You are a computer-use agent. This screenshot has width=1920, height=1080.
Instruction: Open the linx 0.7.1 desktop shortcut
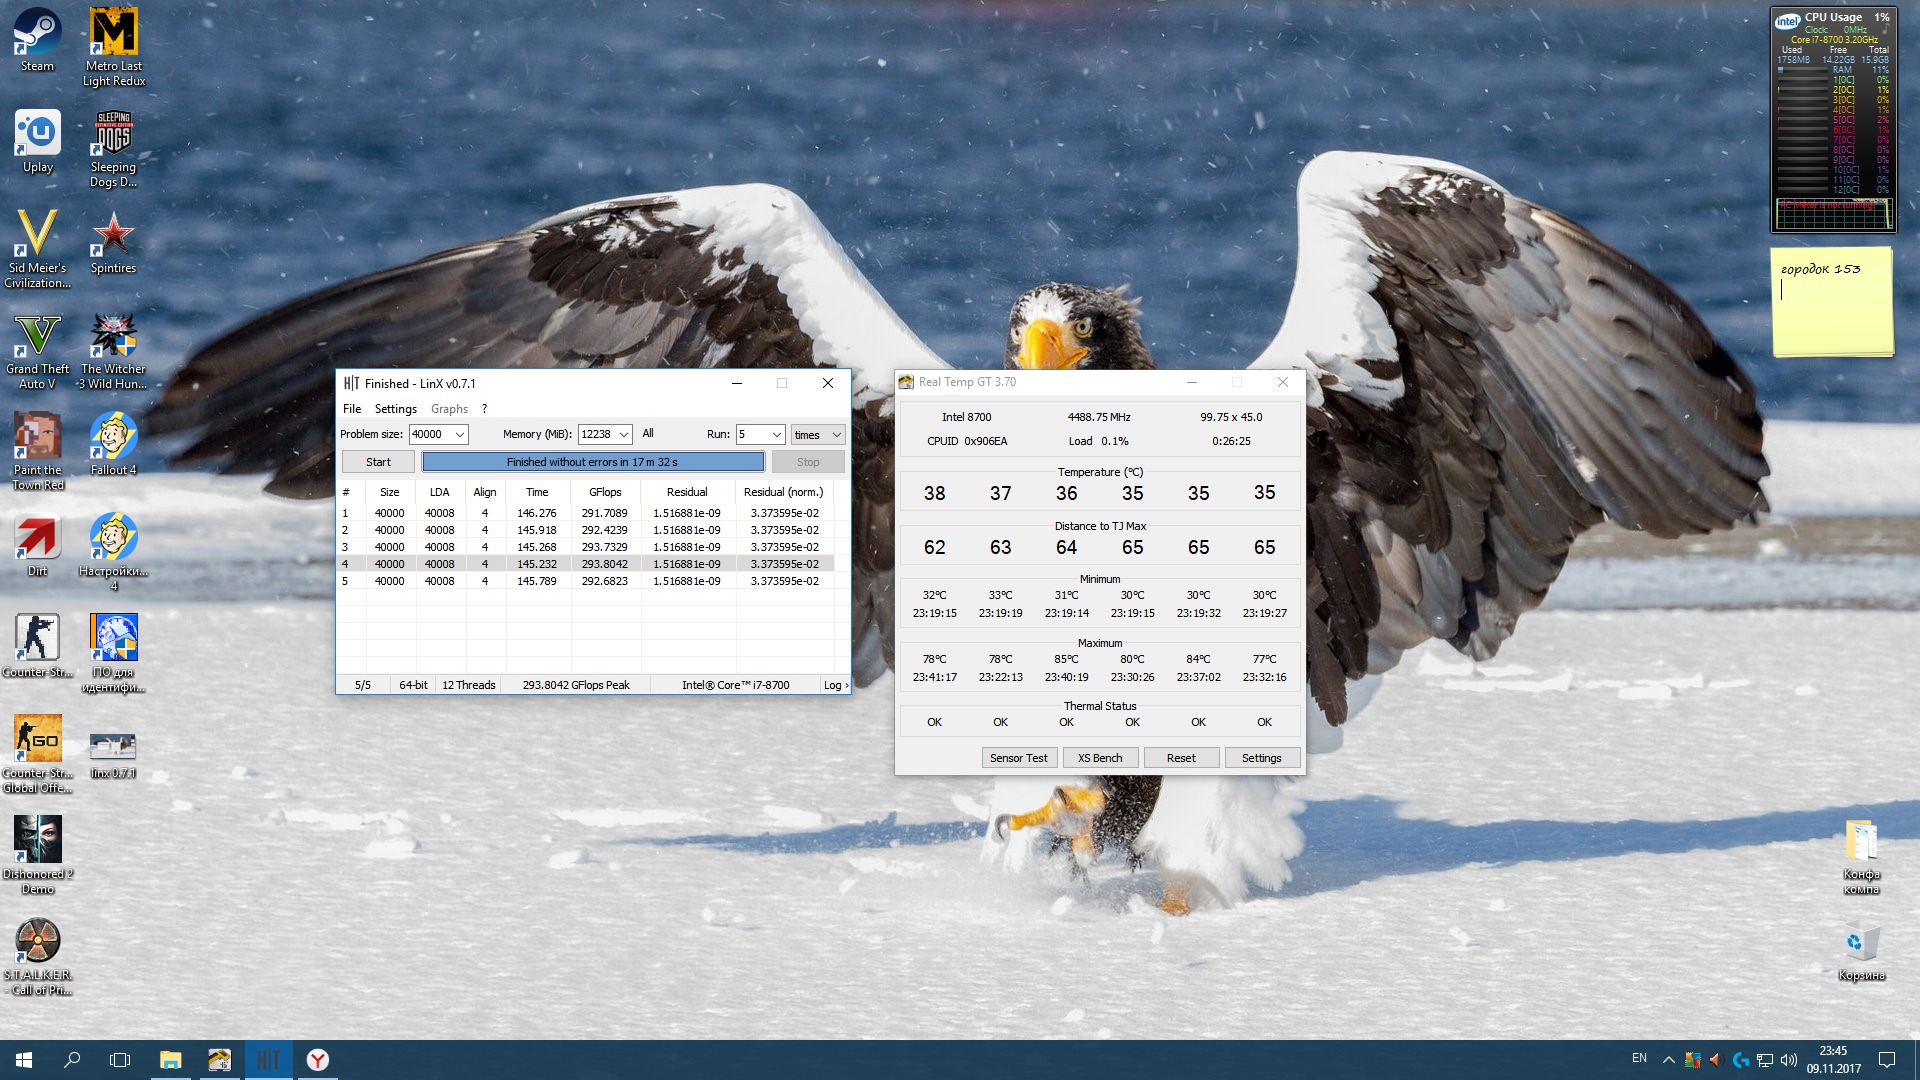click(113, 748)
